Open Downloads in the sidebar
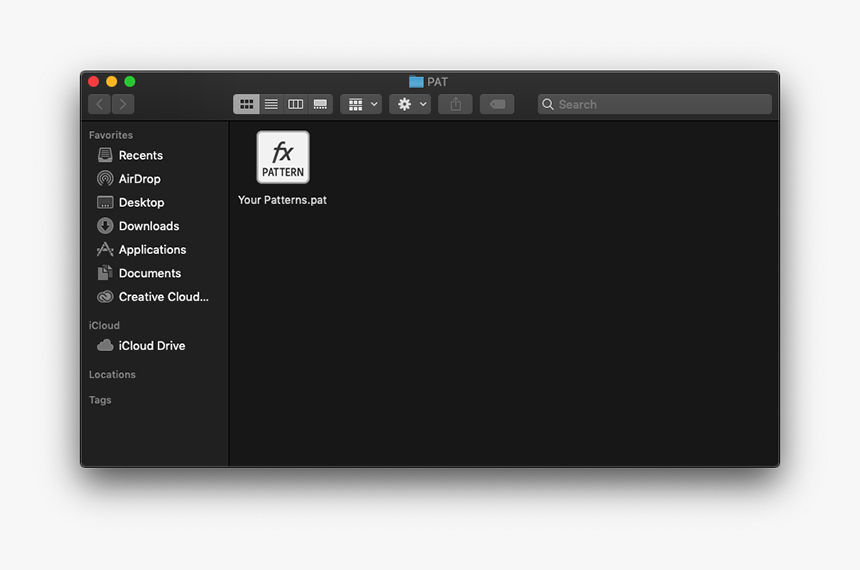 click(154, 226)
